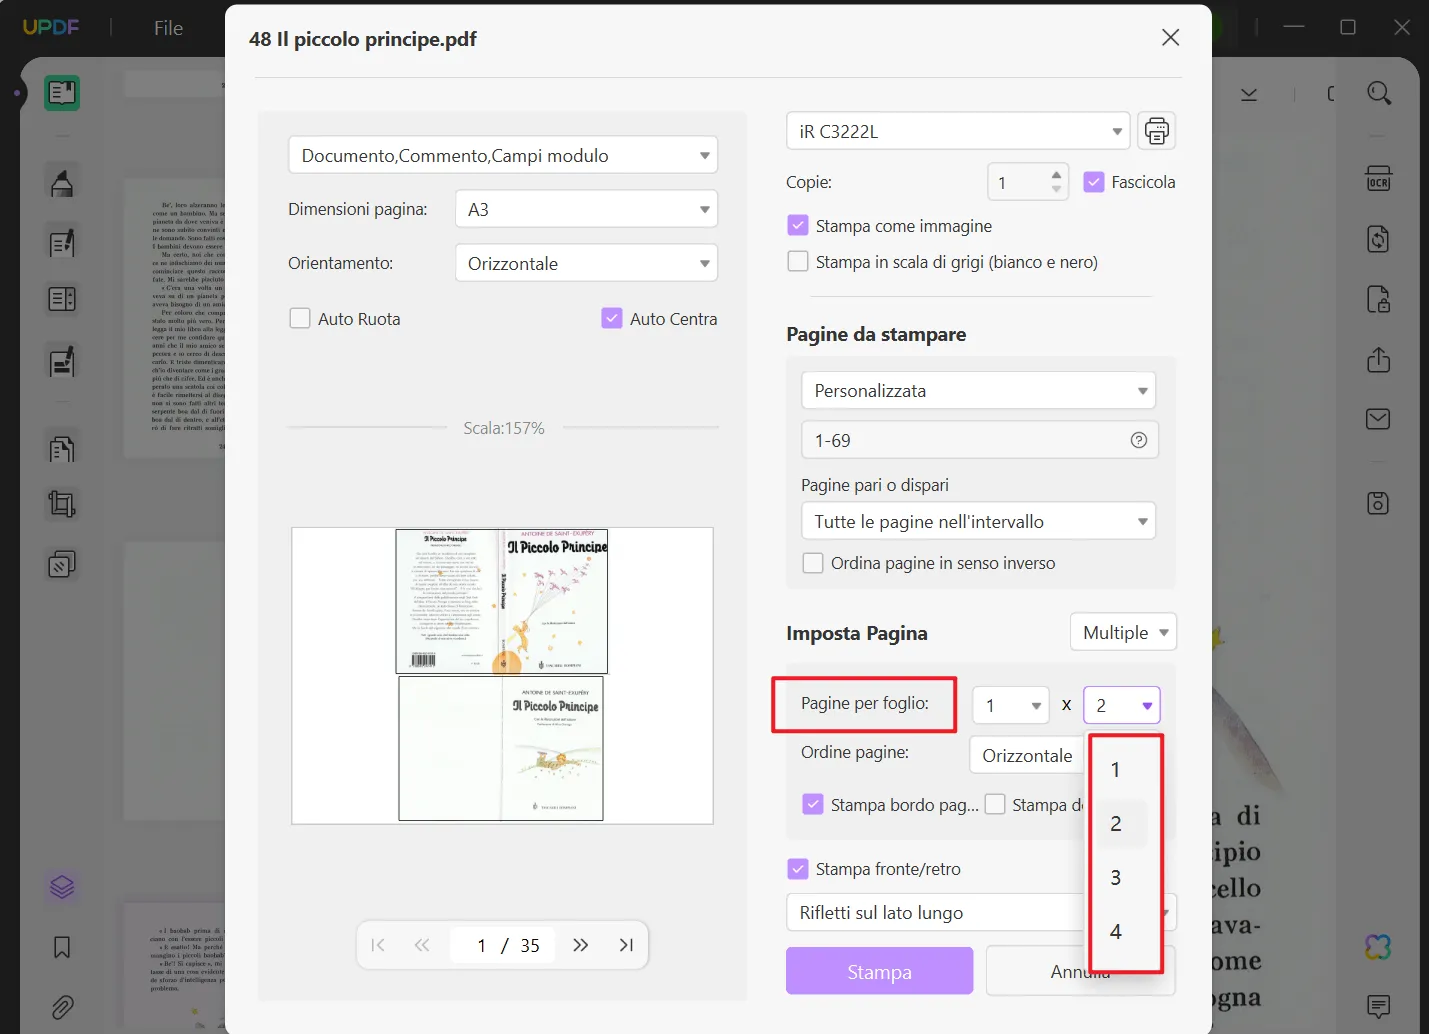1429x1034 pixels.
Task: Click the OCR icon in right sidebar
Action: 1378,179
